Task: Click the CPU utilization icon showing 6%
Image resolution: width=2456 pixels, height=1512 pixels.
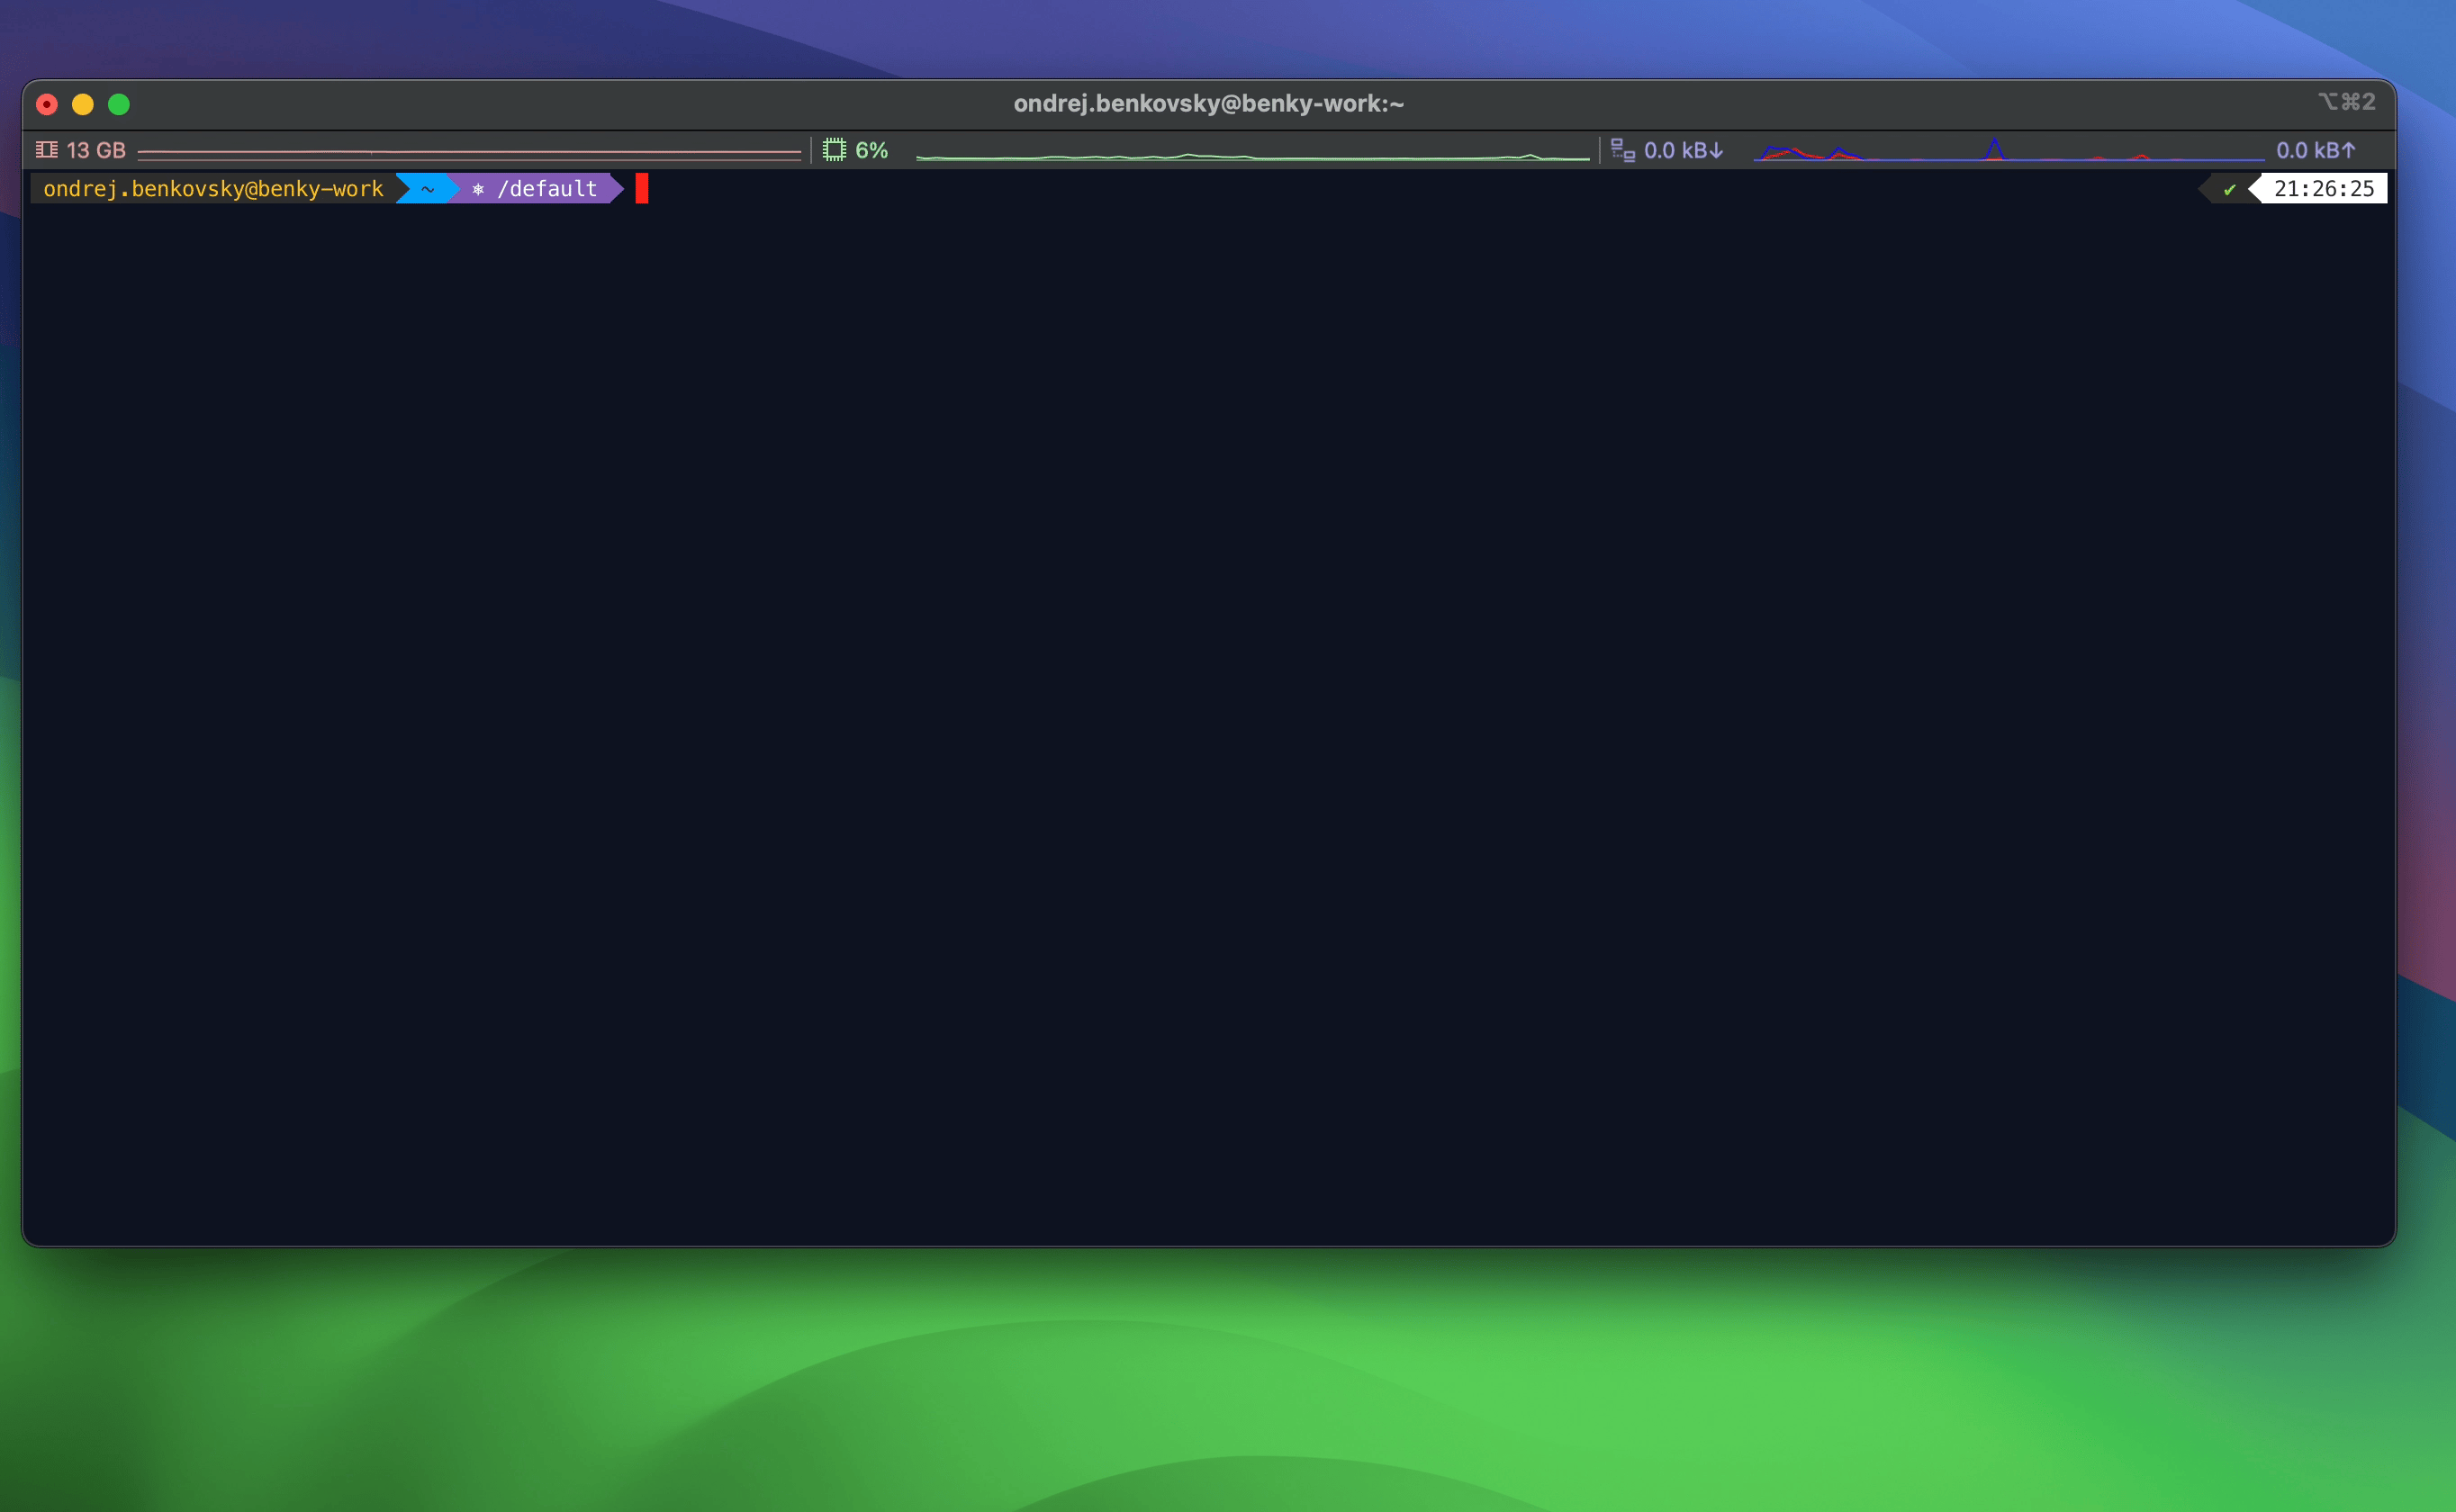Action: click(835, 149)
